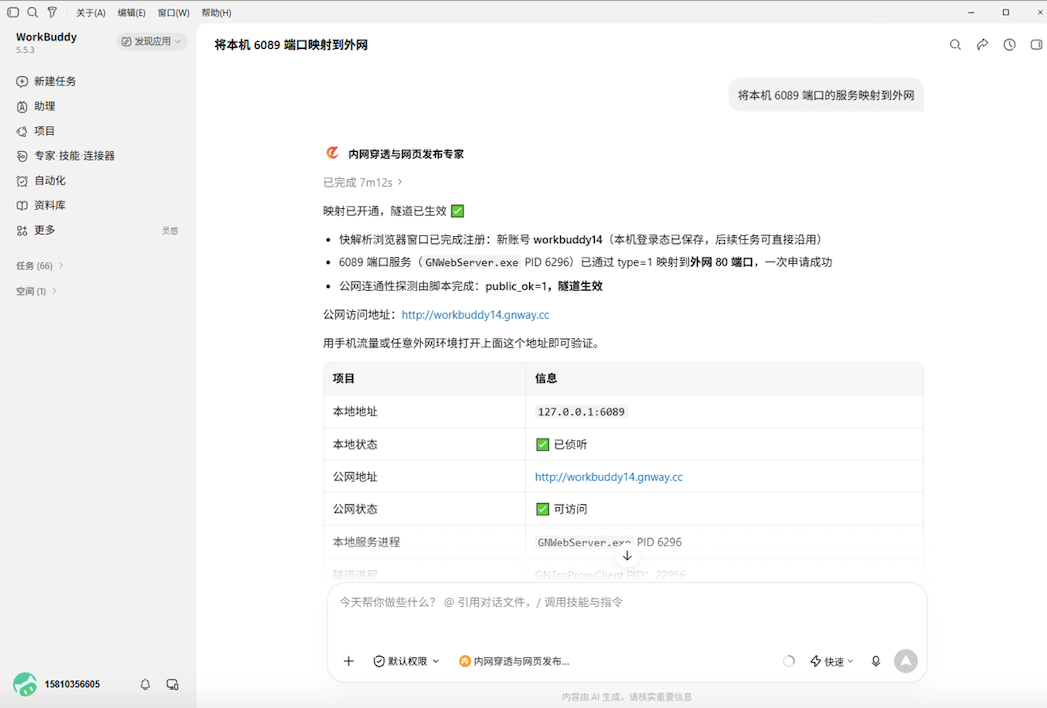Screen dimensions: 1047x708
Task: Open the 默认权限 permission dropdown
Action: tap(407, 661)
